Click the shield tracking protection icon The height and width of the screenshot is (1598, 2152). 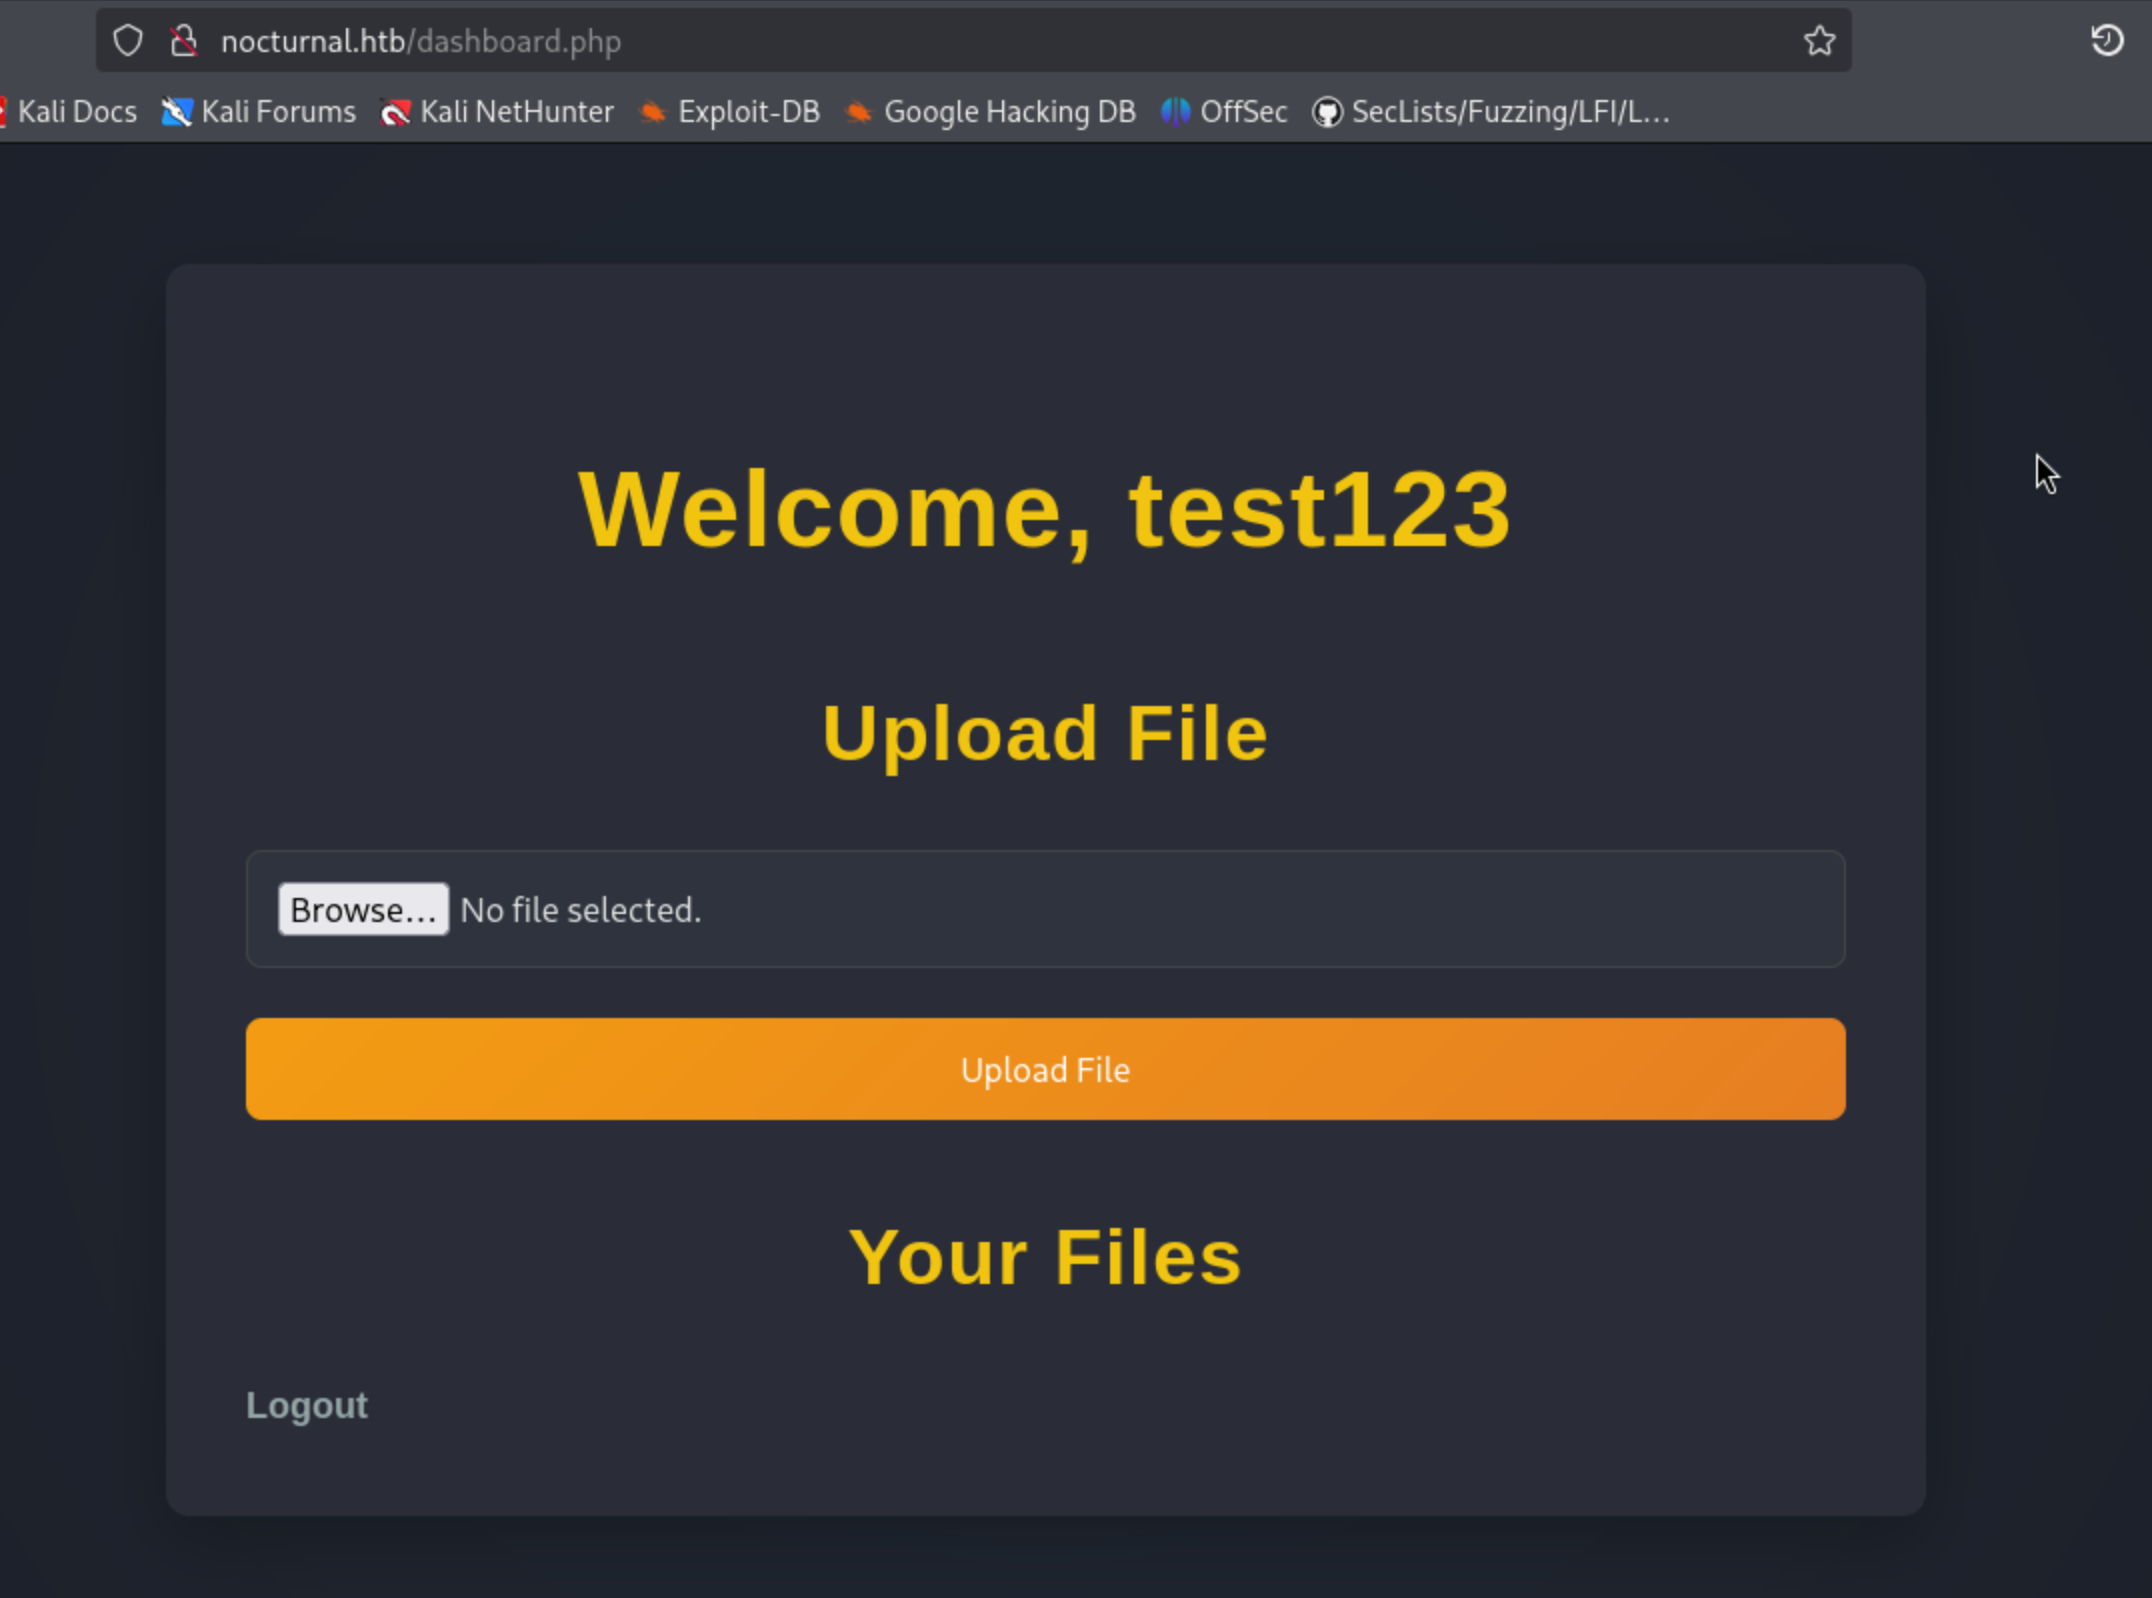coord(128,41)
